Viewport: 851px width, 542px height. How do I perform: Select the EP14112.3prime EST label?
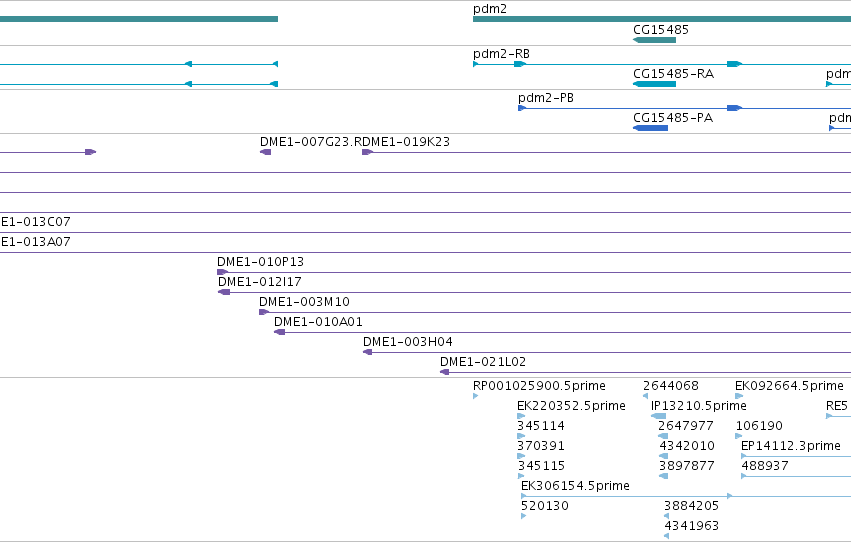pos(791,446)
